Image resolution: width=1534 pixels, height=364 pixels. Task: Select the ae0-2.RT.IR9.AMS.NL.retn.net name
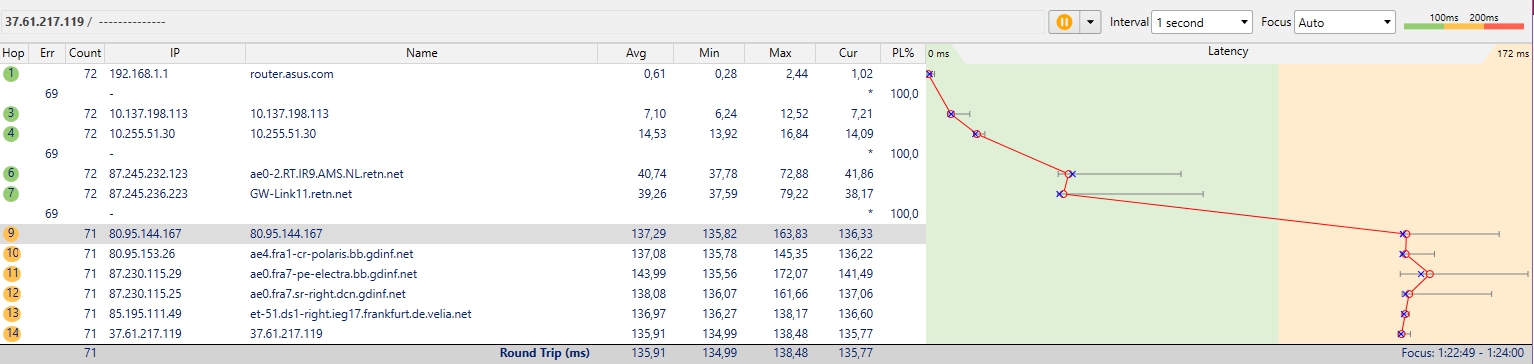point(327,174)
